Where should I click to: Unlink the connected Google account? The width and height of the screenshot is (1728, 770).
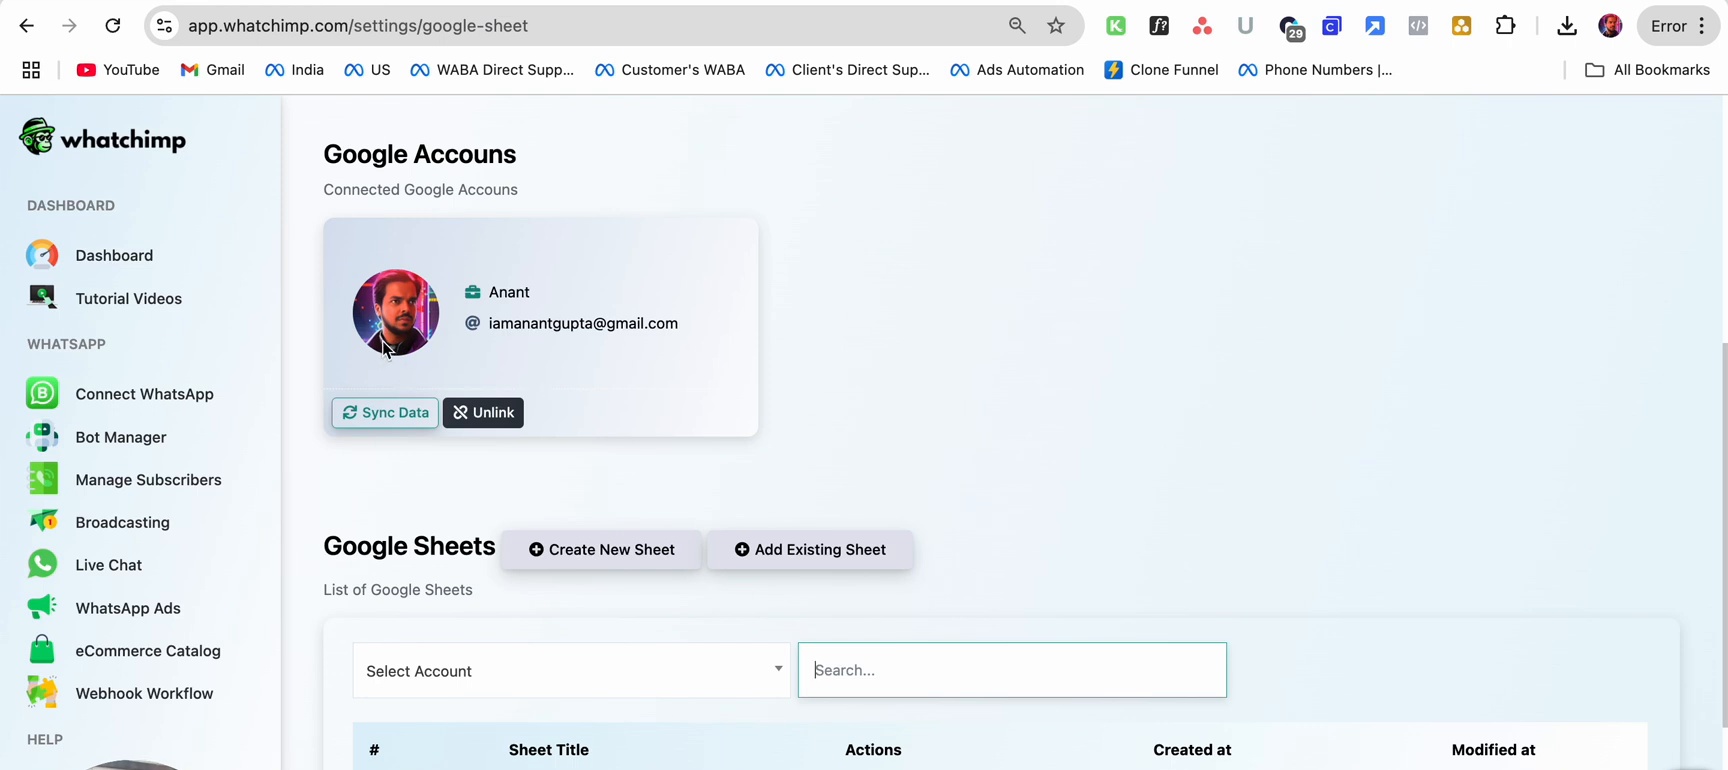point(483,413)
